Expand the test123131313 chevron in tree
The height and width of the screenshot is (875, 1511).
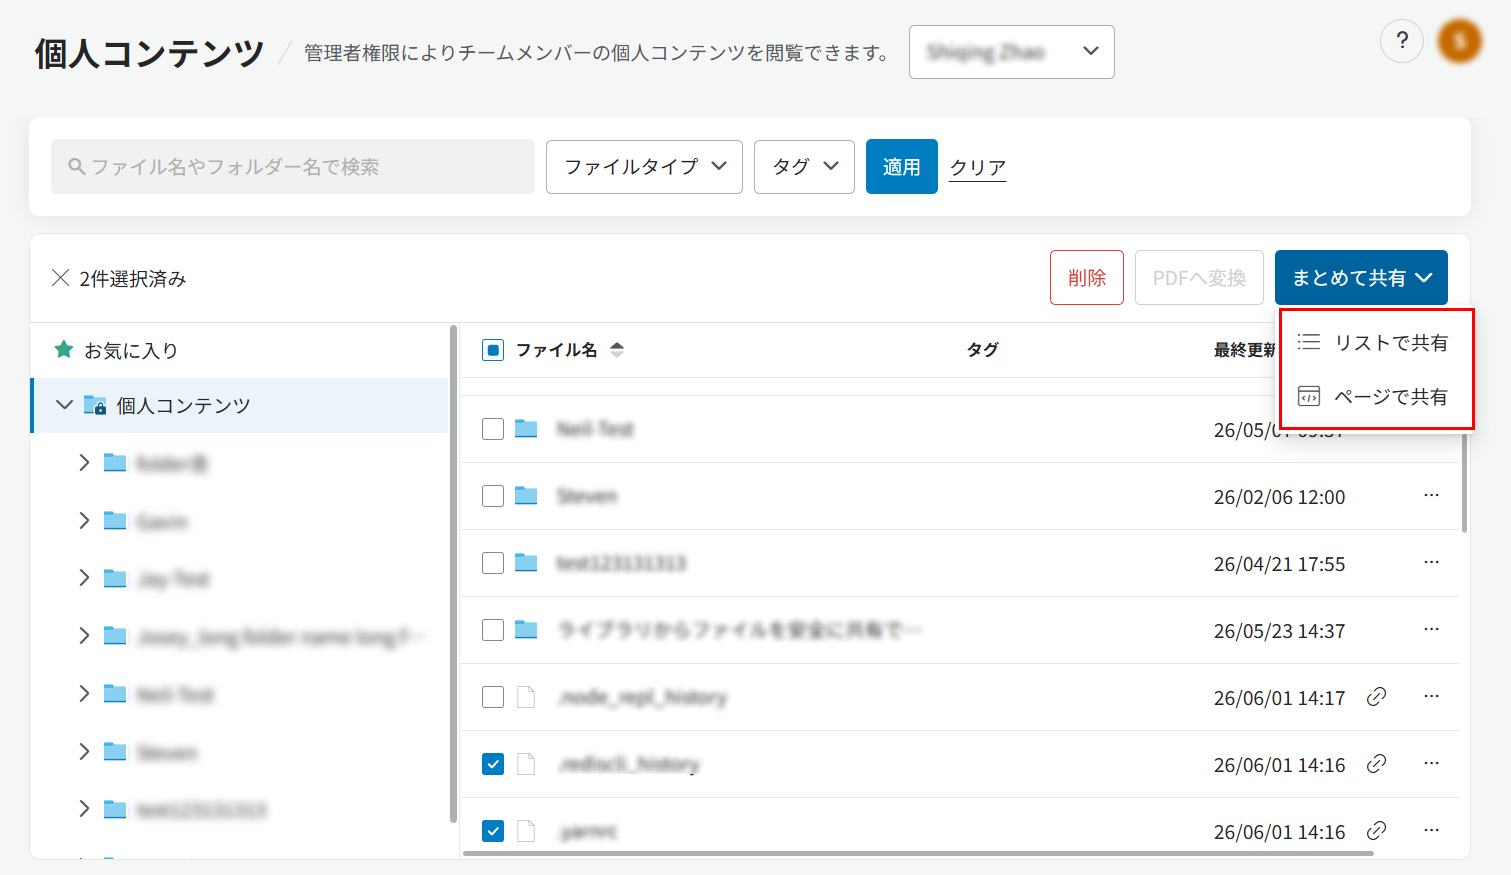84,809
